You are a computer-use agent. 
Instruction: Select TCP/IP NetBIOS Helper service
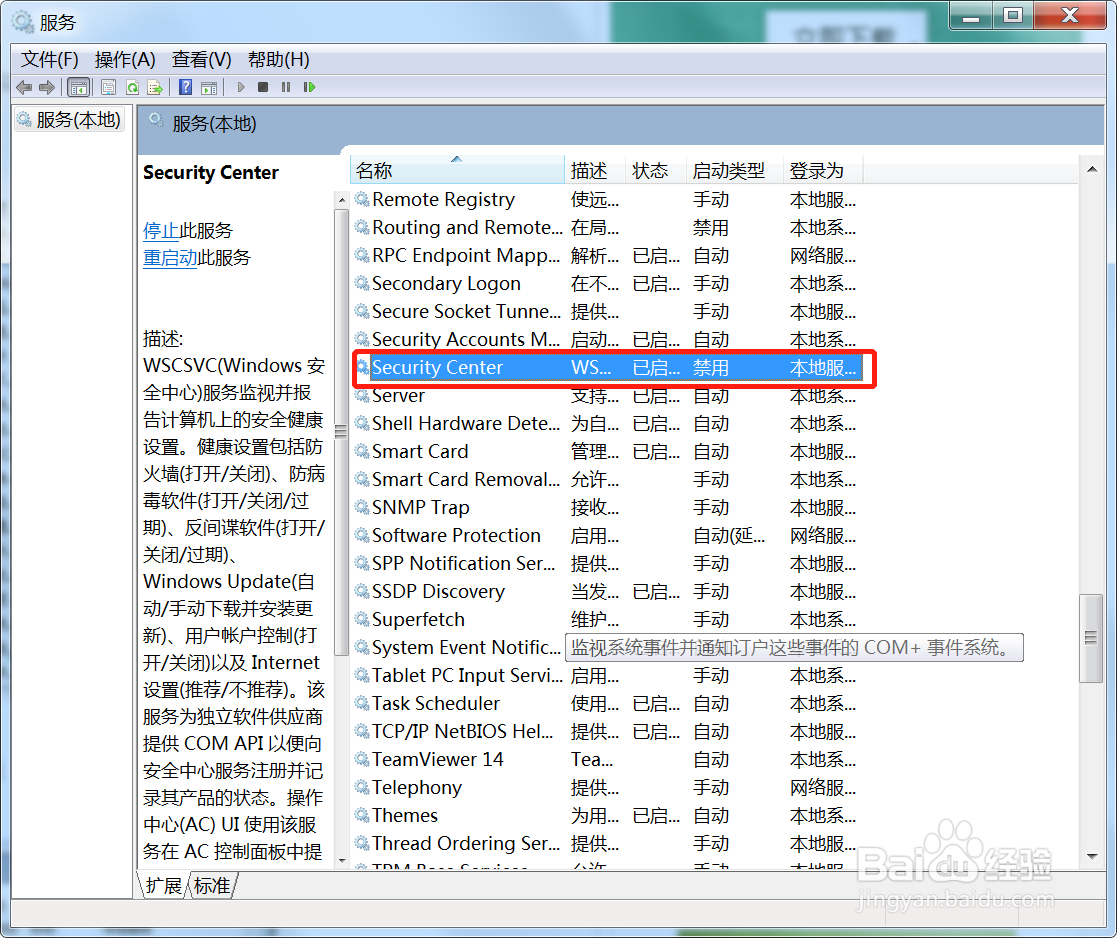pos(609,731)
